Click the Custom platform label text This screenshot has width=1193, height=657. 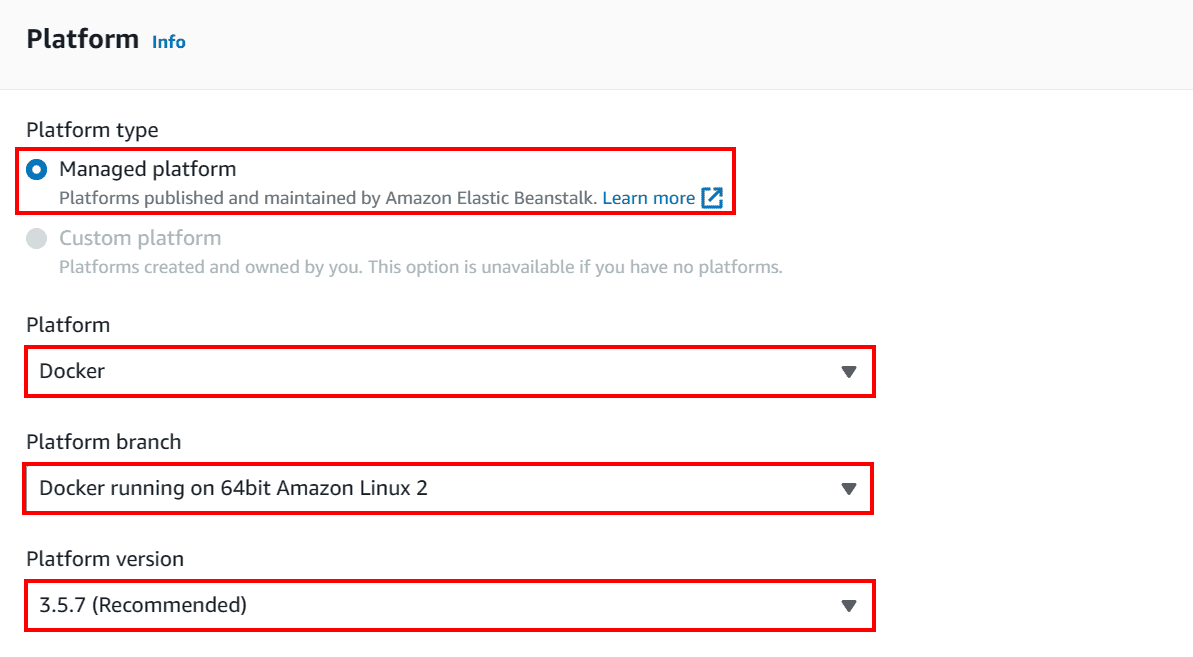click(x=140, y=238)
